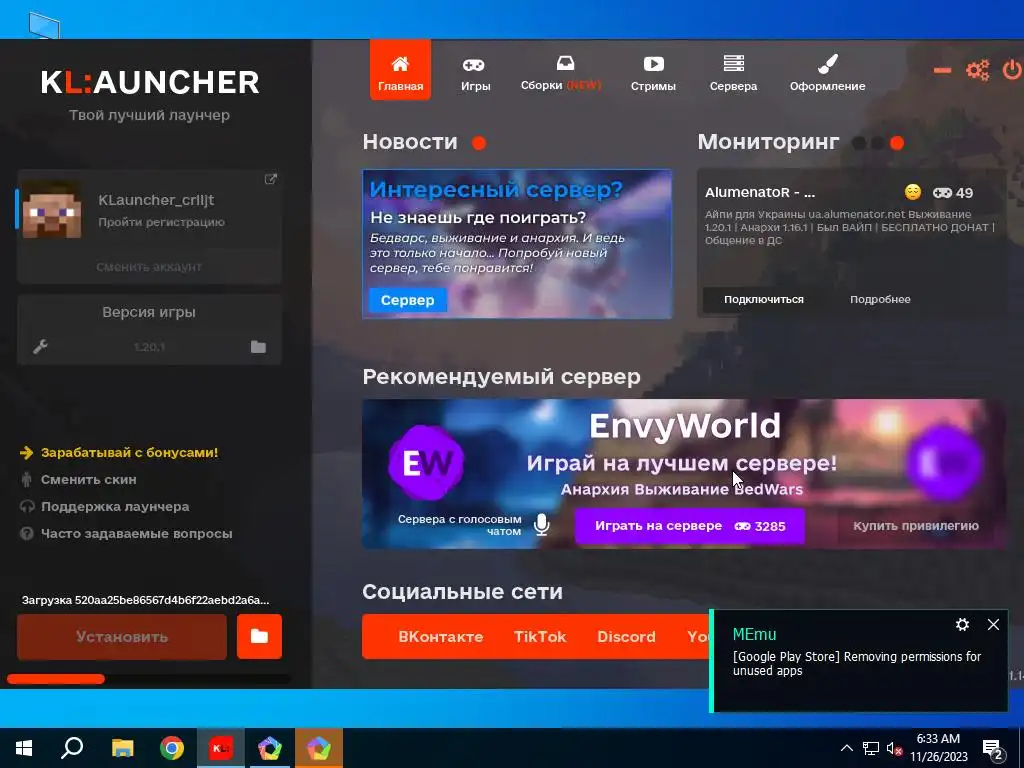Launch Google Chrome from taskbar
This screenshot has height=768, width=1024.
pos(172,748)
